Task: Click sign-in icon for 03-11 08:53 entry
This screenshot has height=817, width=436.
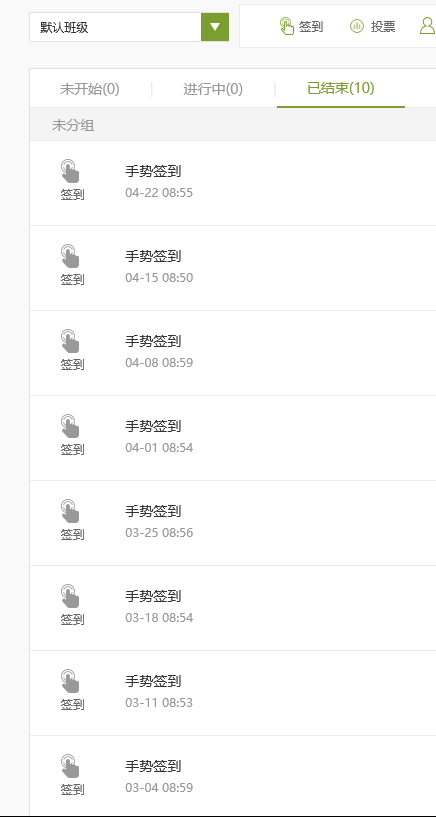Action: coord(70,681)
